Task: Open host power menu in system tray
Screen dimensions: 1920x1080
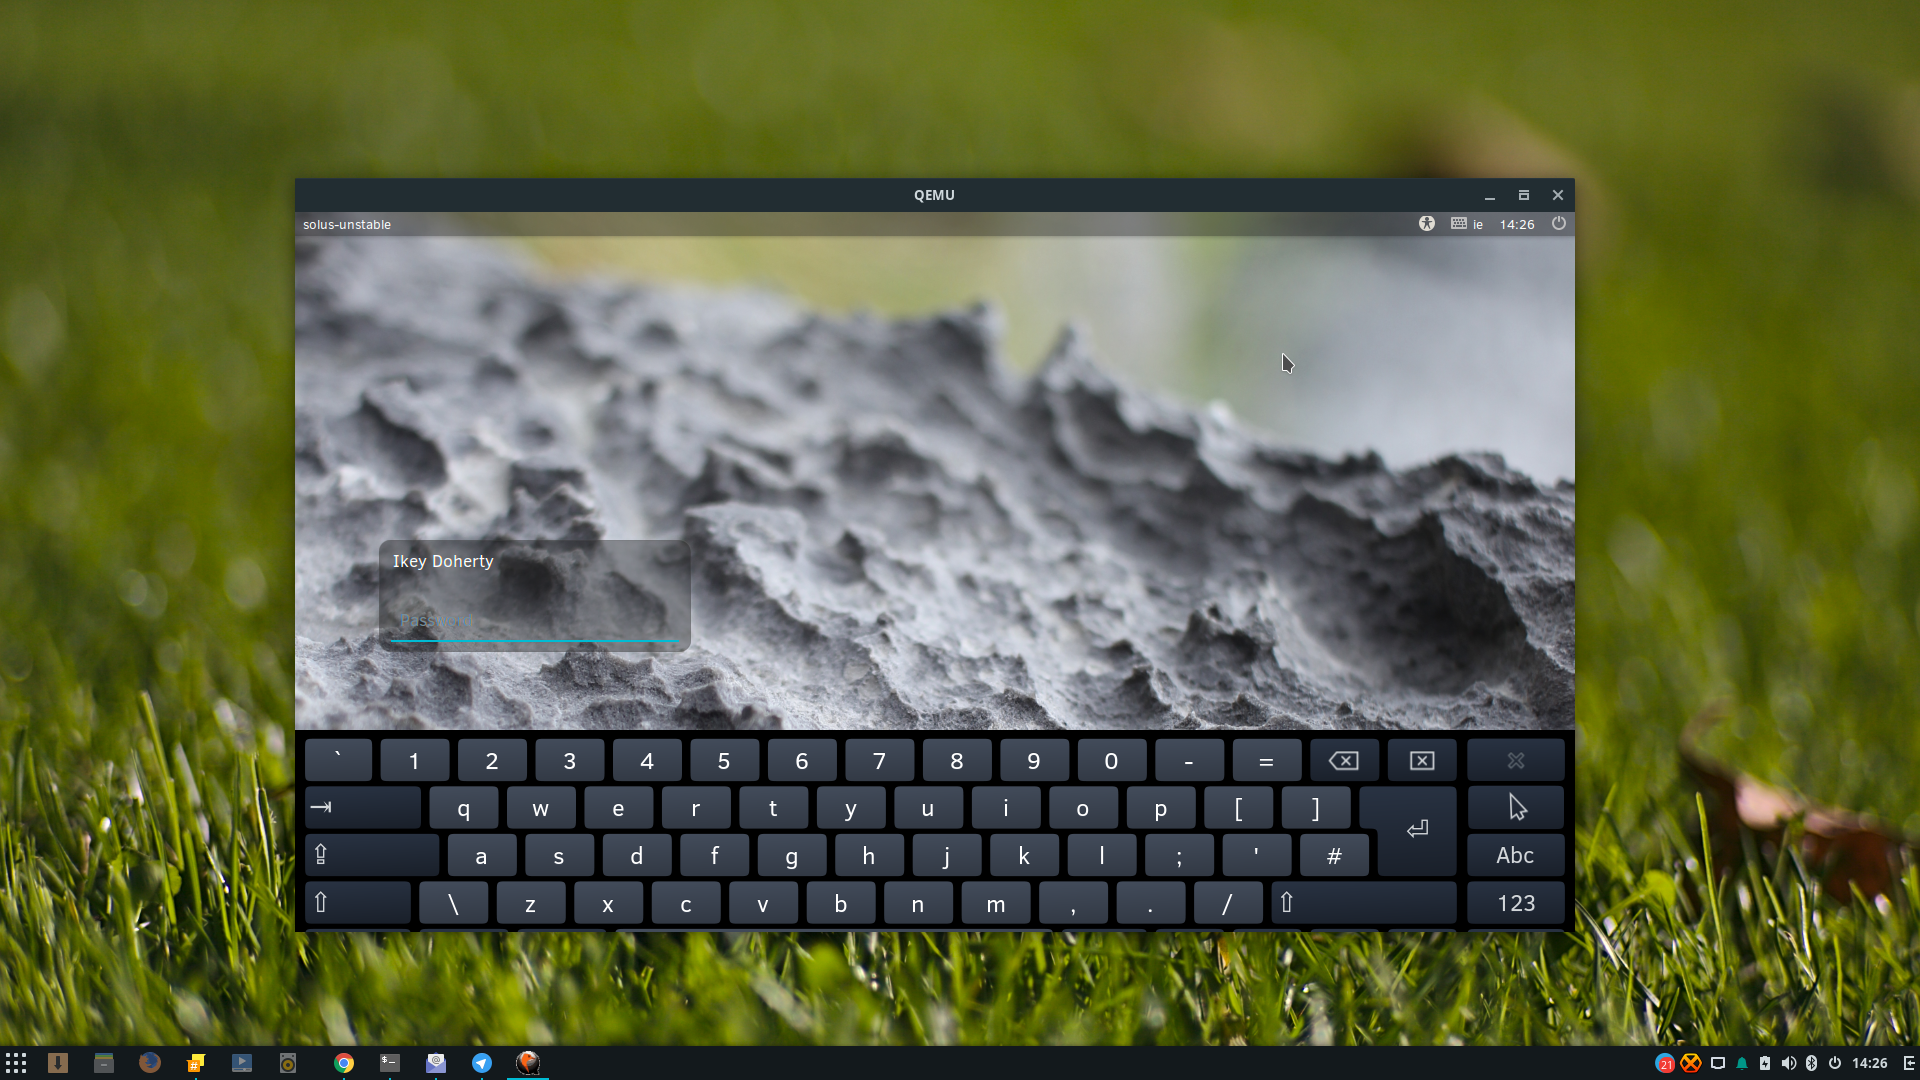Action: [x=1835, y=1063]
